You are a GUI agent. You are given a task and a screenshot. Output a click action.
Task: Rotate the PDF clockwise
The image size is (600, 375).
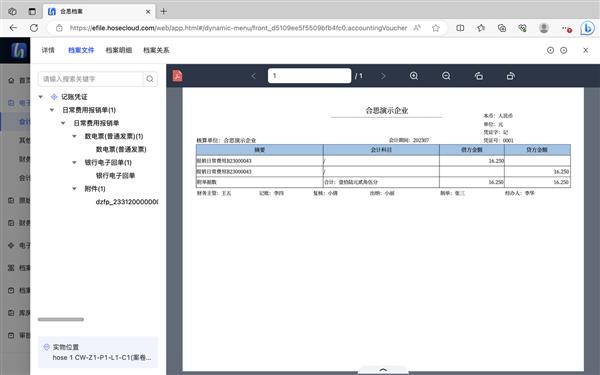[x=510, y=76]
